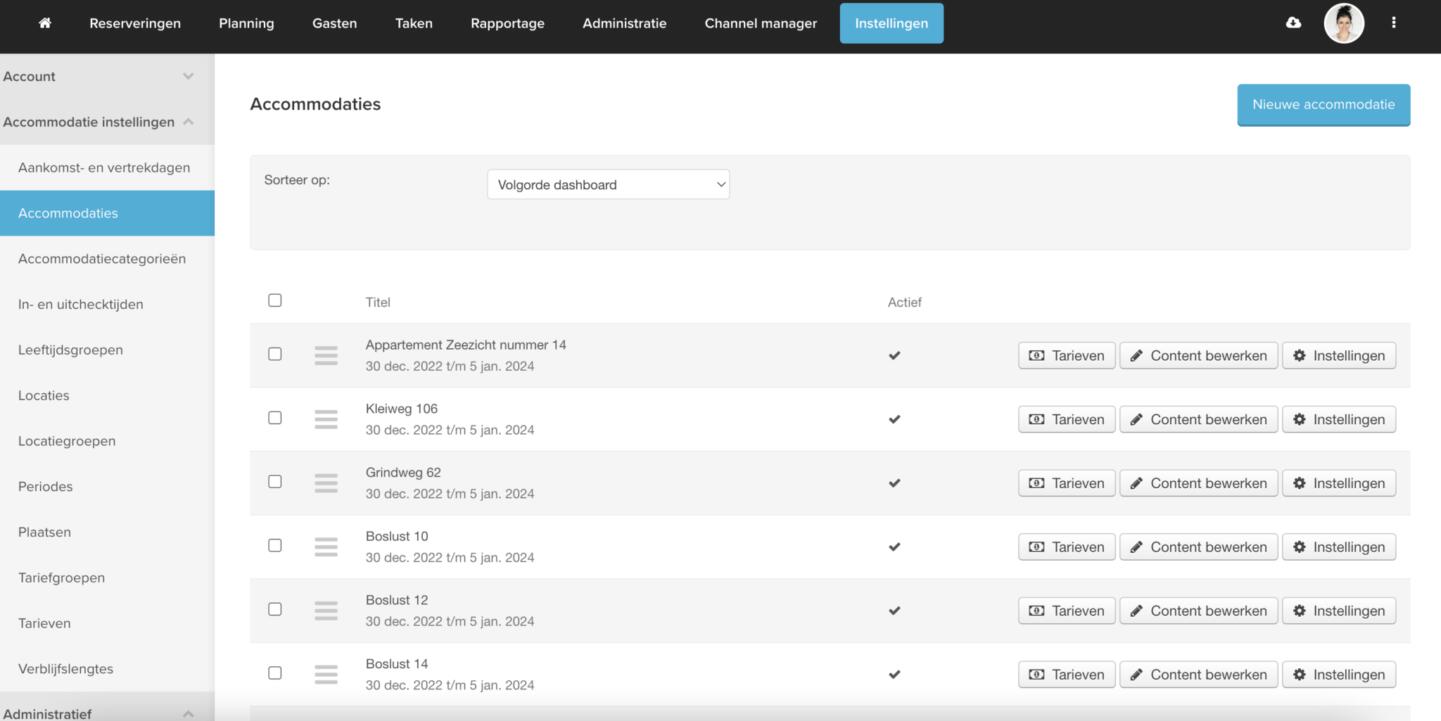Viewport: 1441px width, 721px height.
Task: Toggle the select-all checkbox in the table header
Action: coord(275,300)
